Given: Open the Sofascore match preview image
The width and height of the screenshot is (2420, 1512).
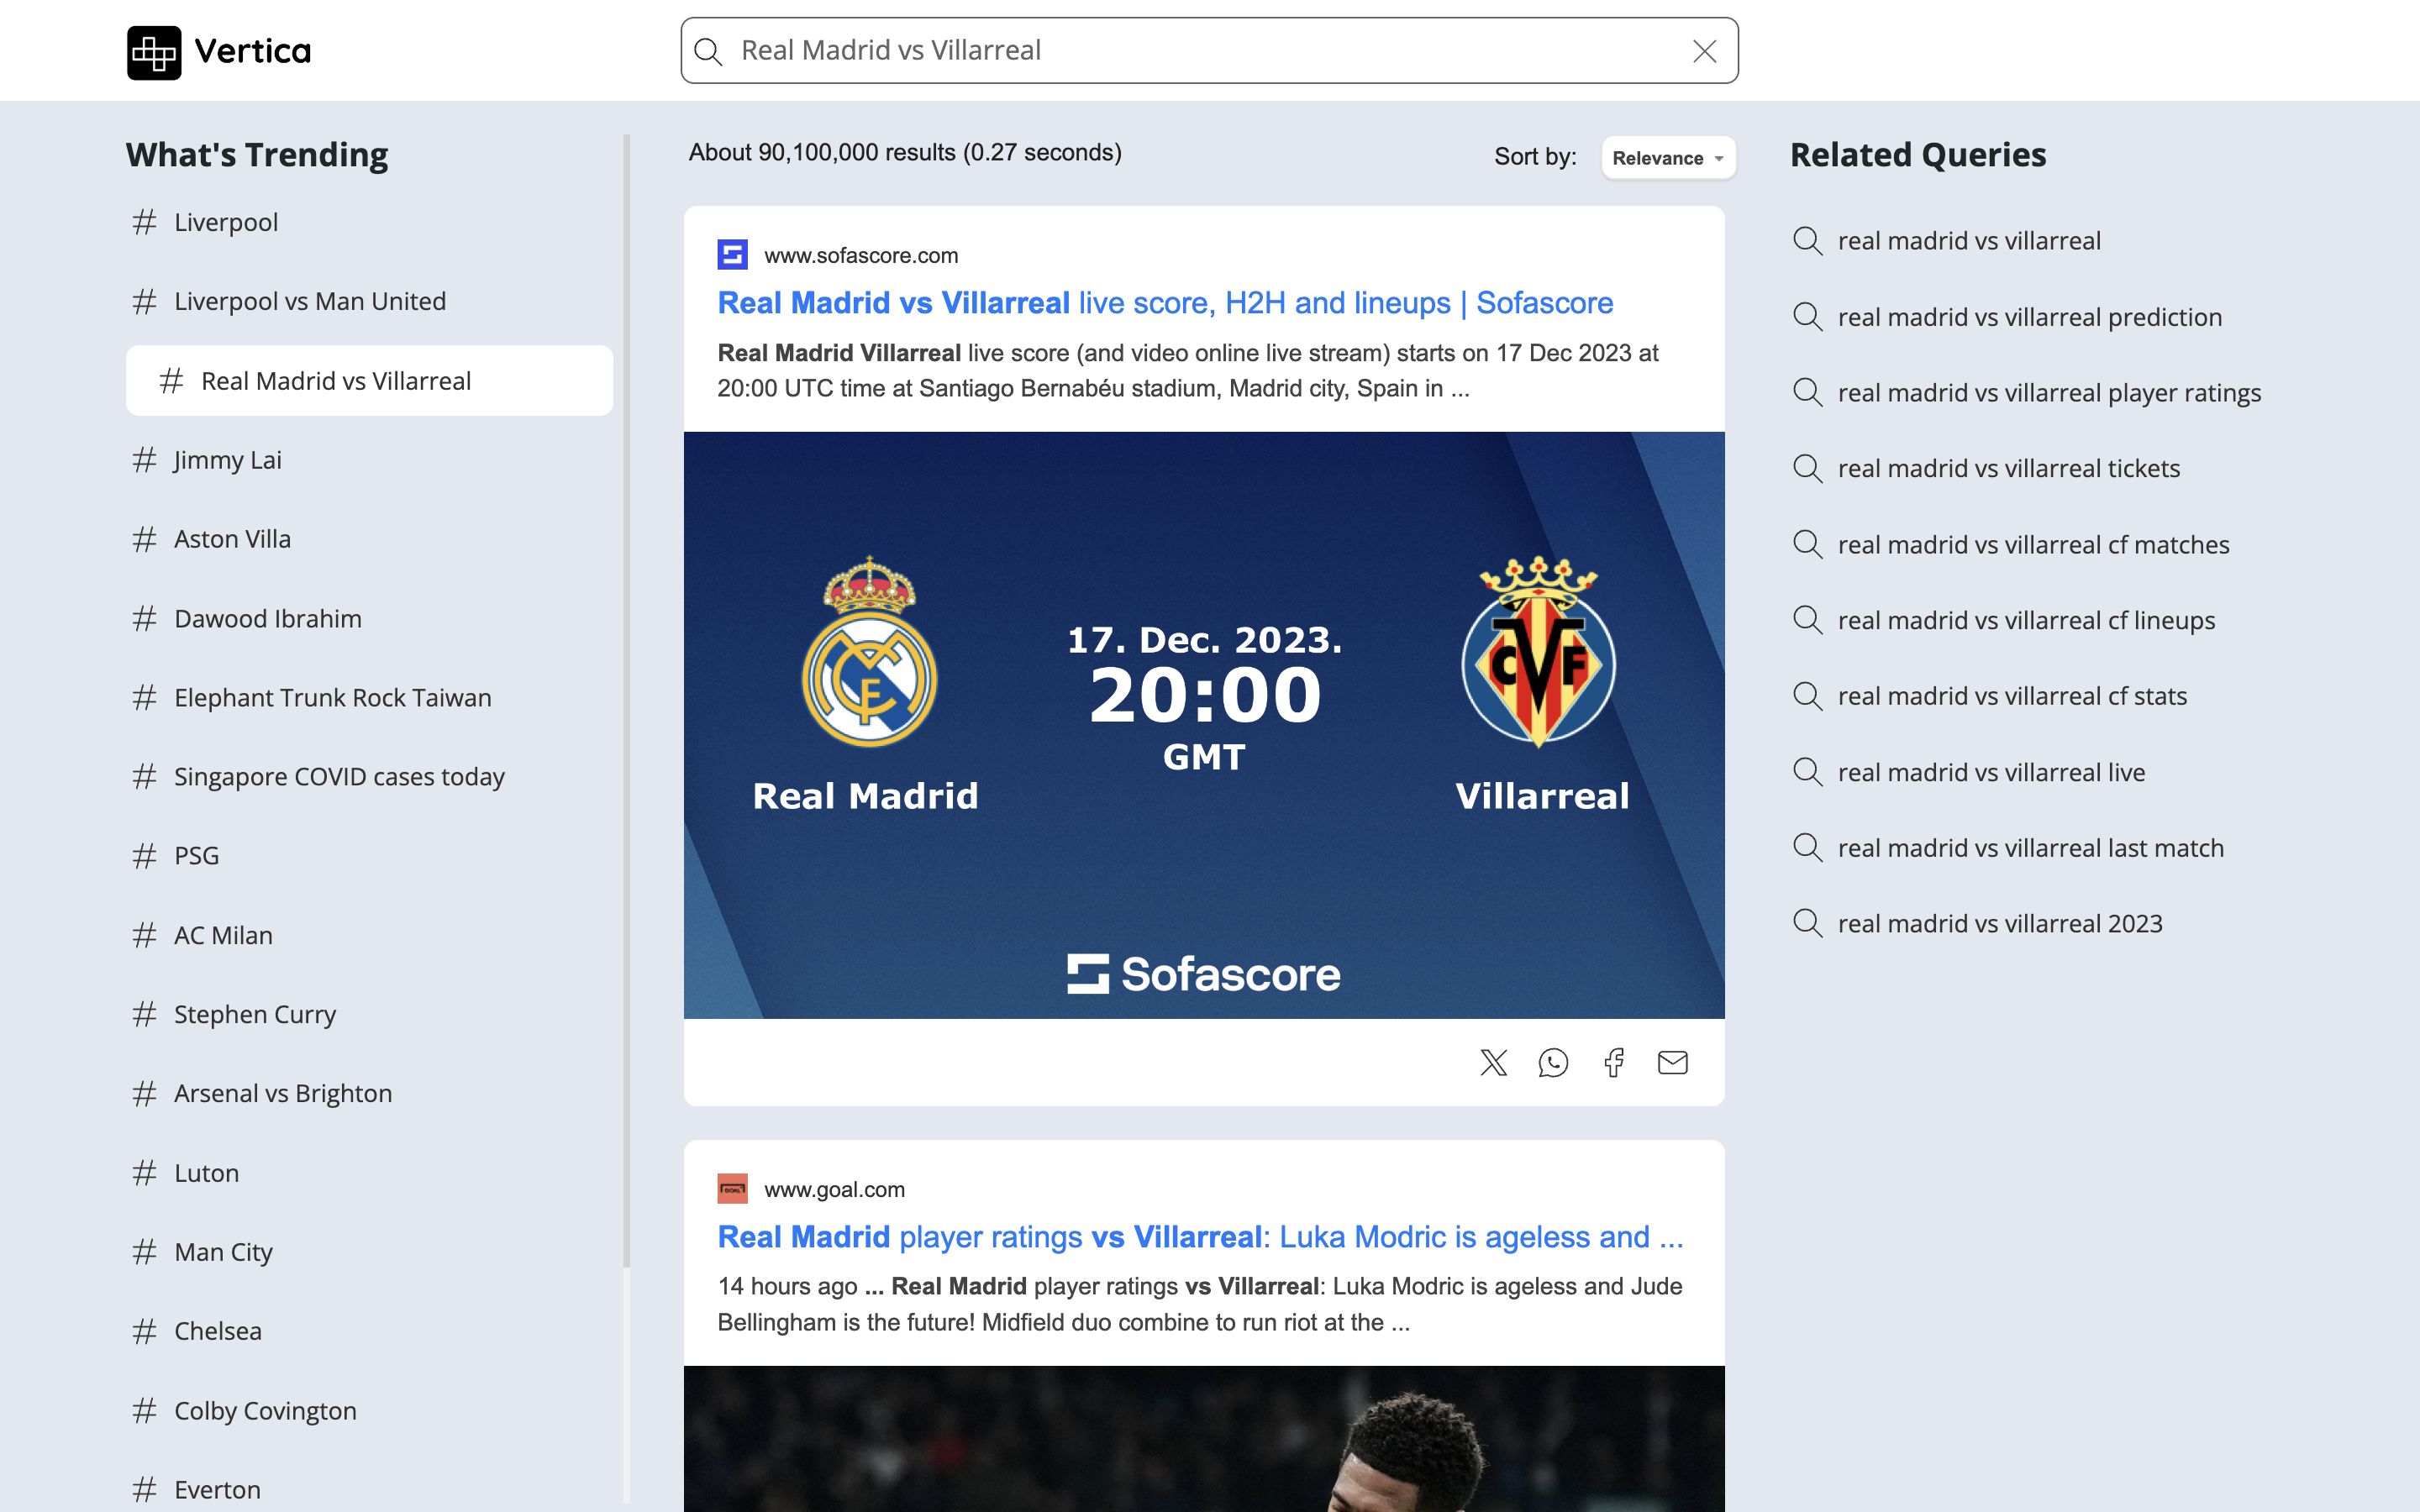Looking at the screenshot, I should tap(1204, 725).
